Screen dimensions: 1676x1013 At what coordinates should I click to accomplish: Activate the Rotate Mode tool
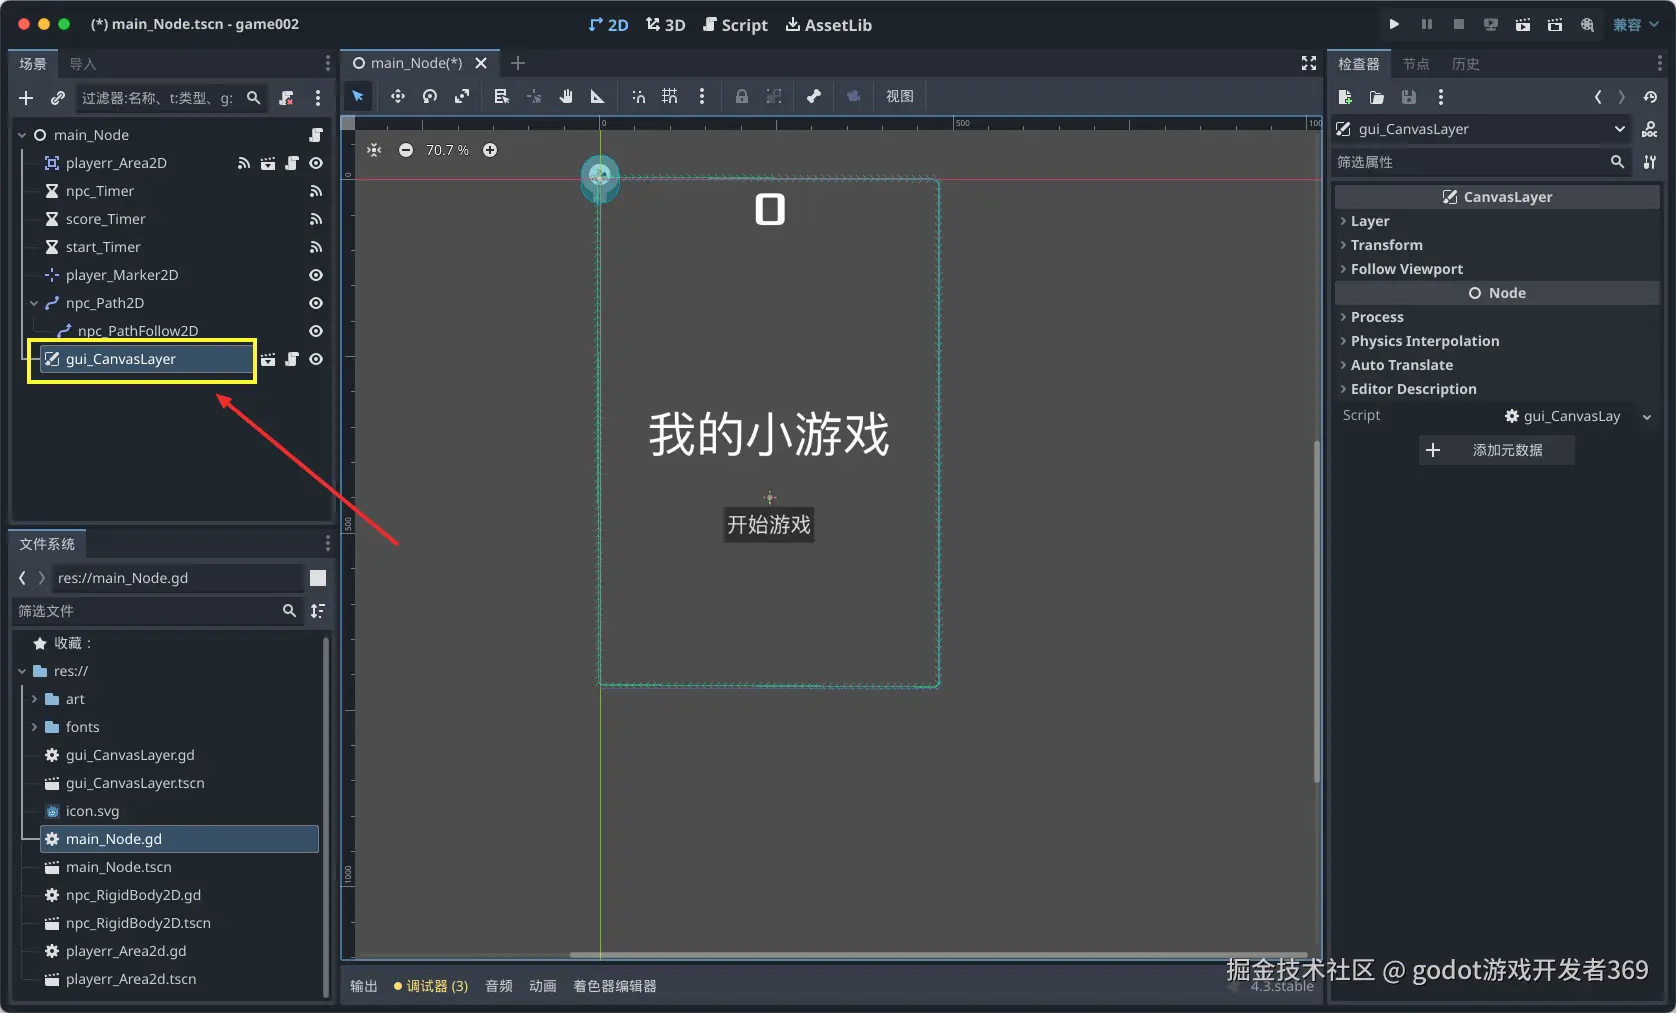pyautogui.click(x=430, y=96)
